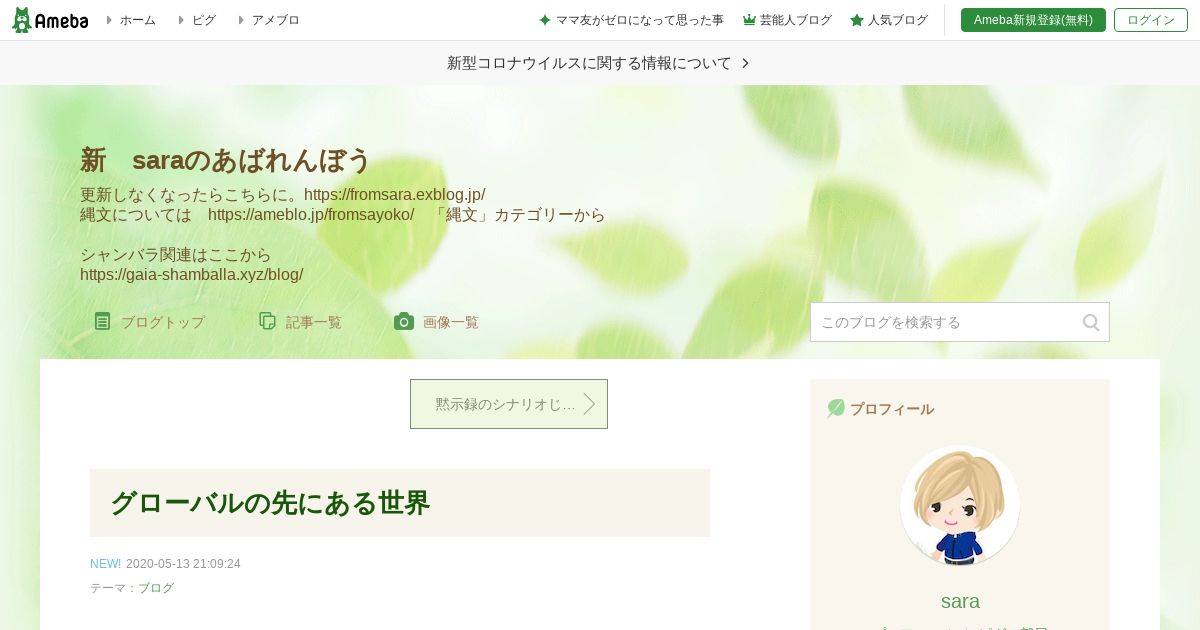
Task: Click the leaf icon beside プロフィール
Action: click(x=836, y=408)
